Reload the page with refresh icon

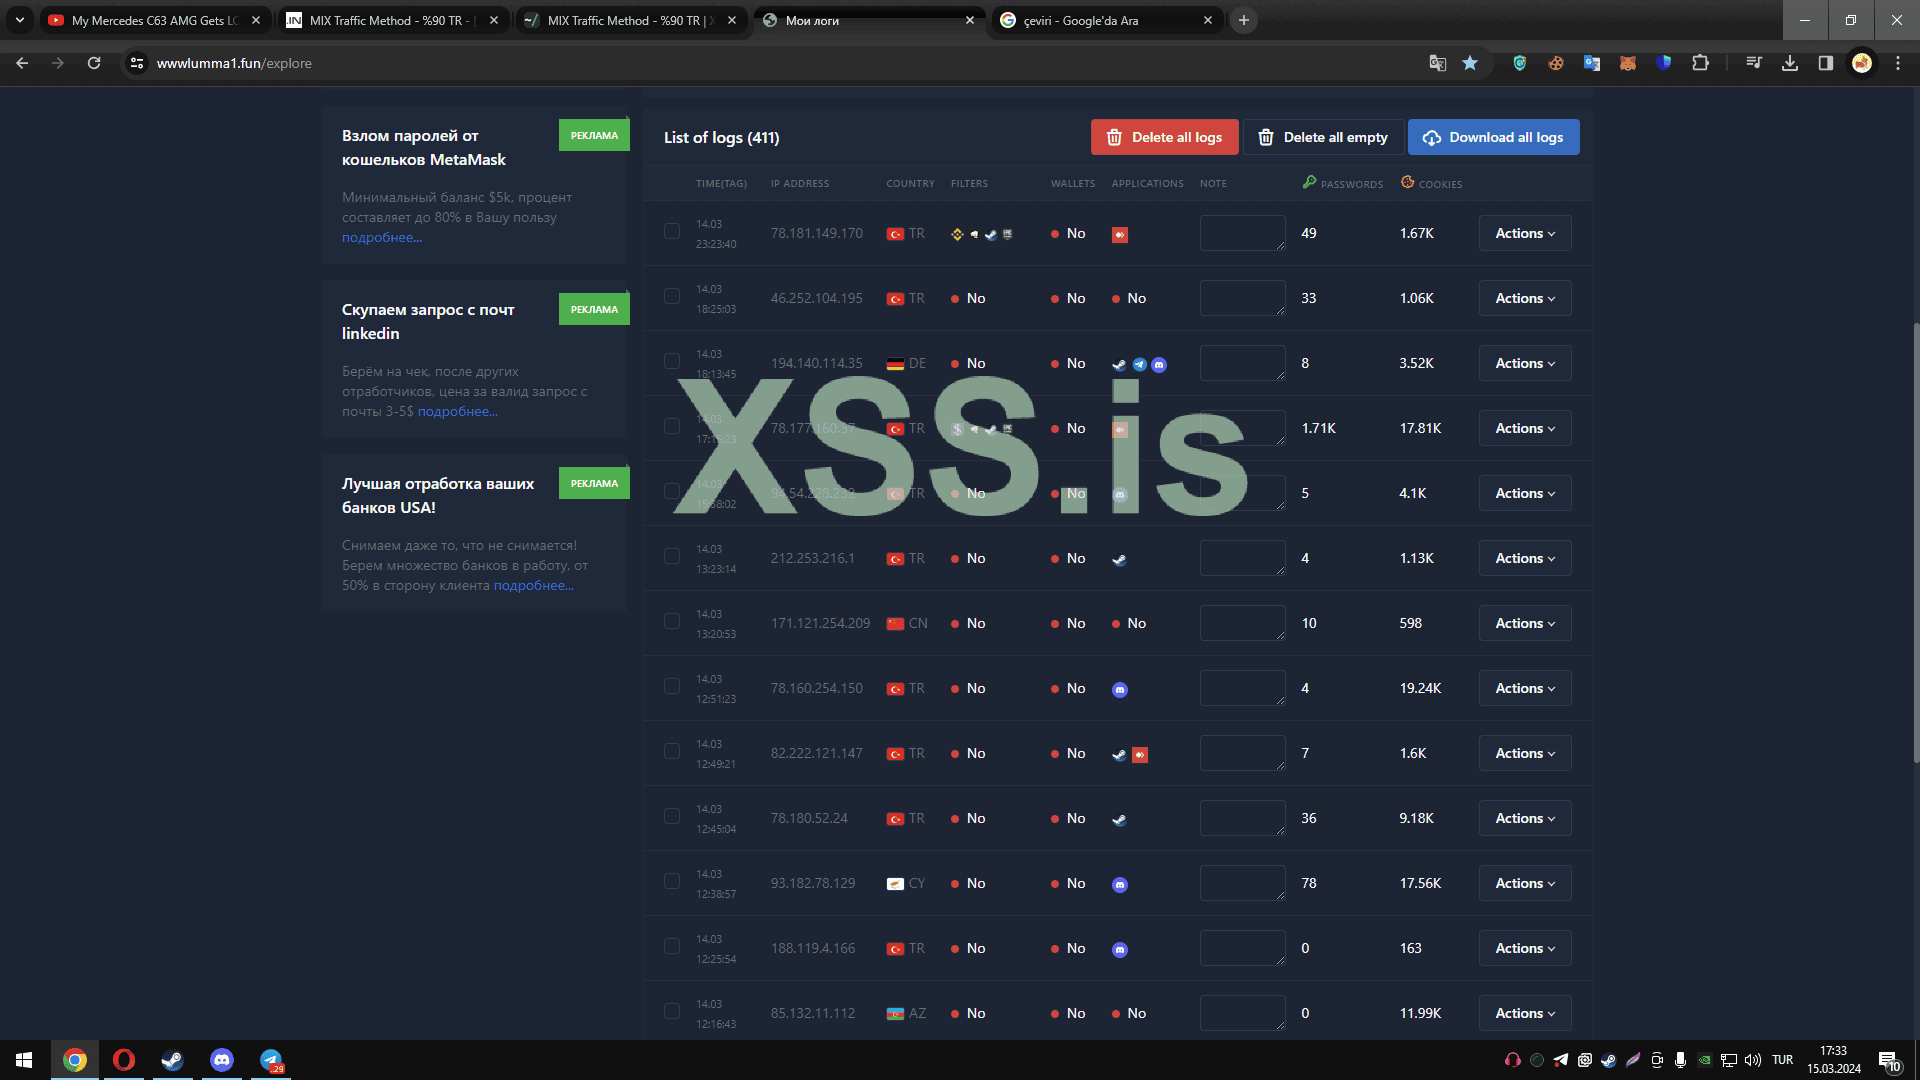click(94, 63)
